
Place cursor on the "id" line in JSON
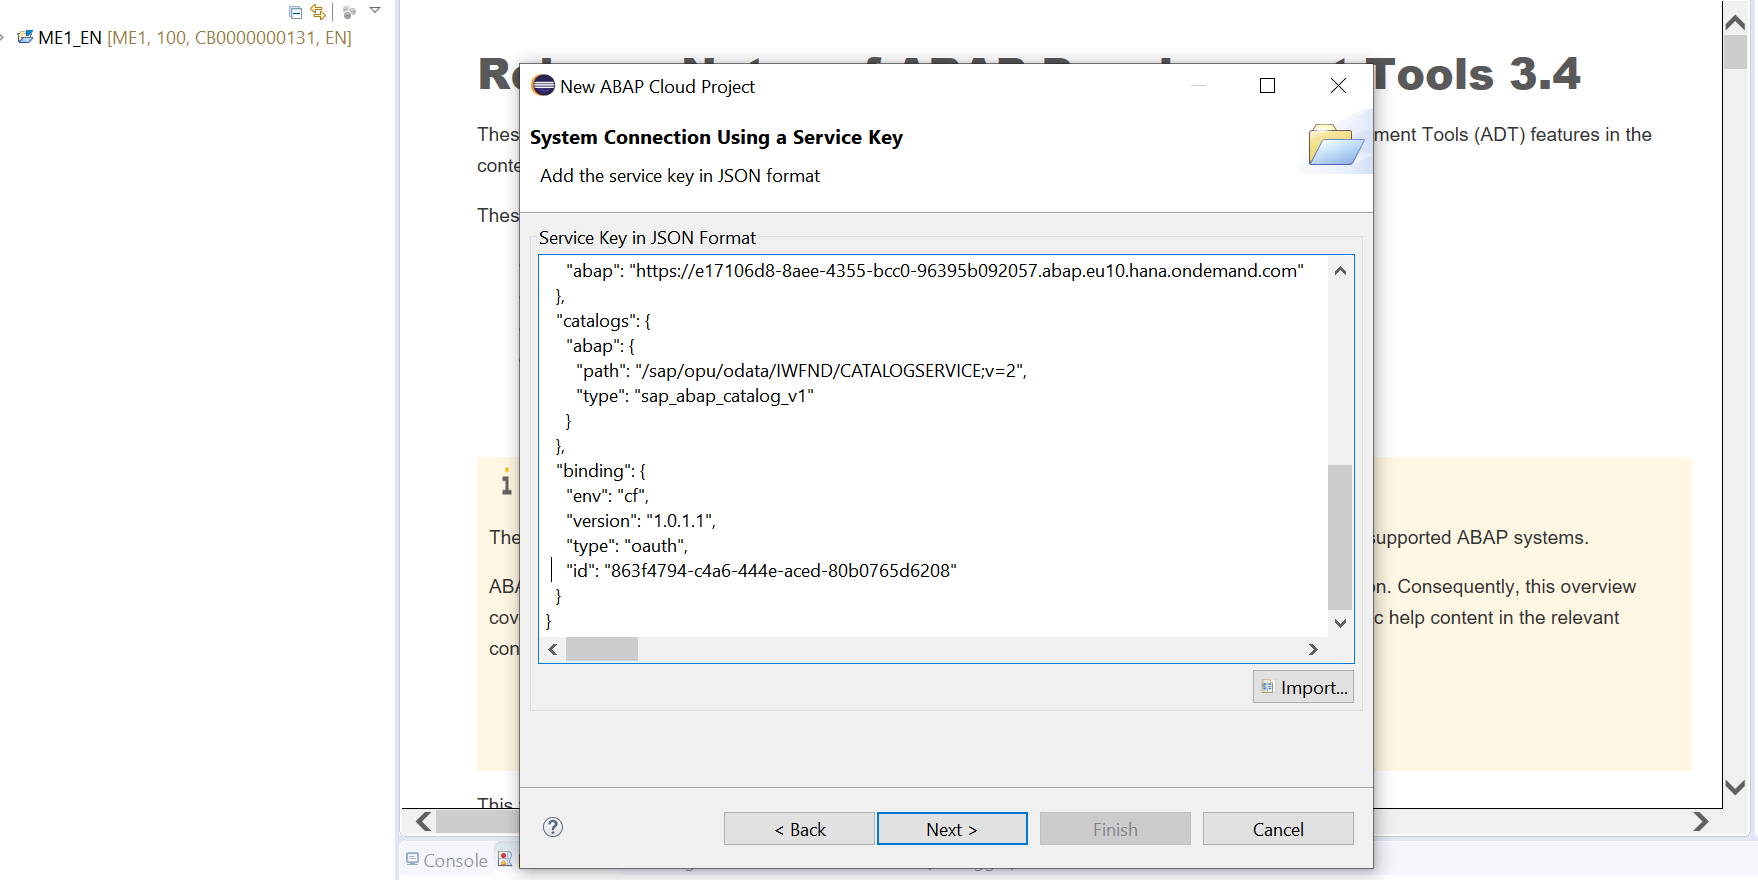click(761, 571)
